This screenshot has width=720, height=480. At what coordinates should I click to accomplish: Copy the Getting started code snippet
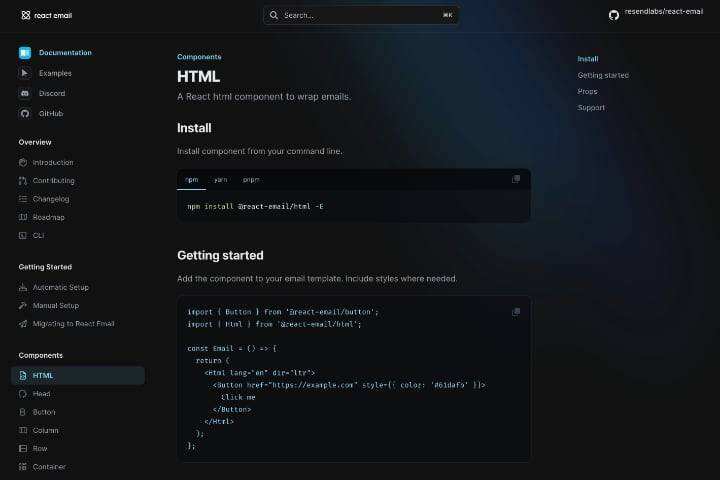pyautogui.click(x=516, y=311)
